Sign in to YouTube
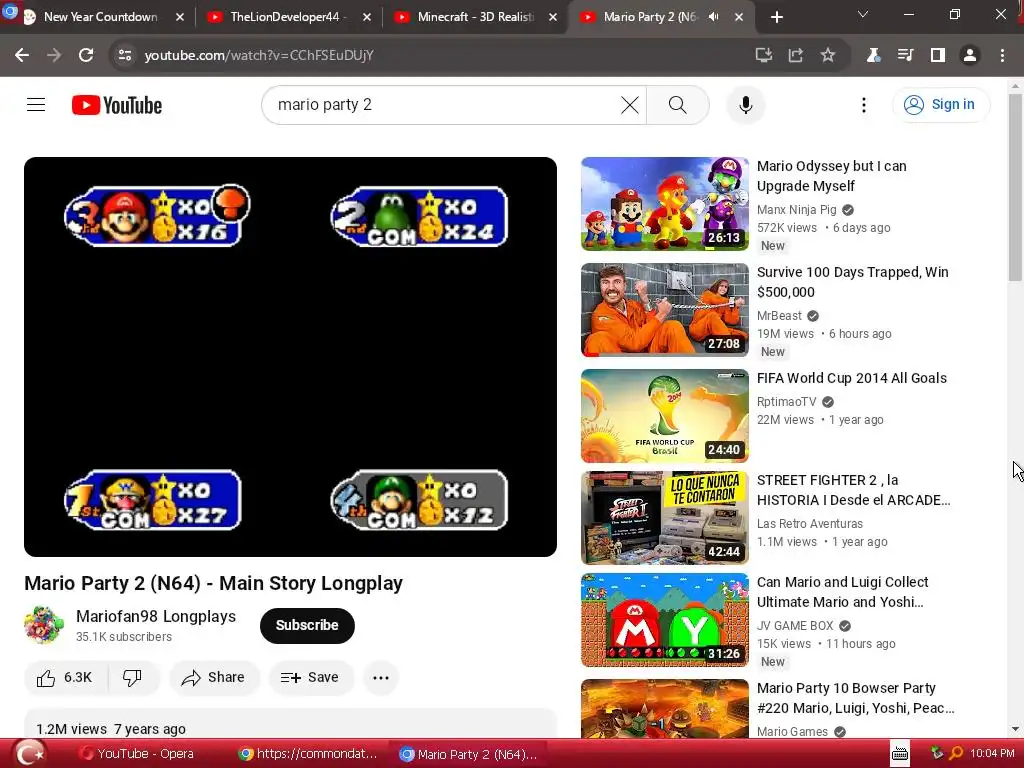The image size is (1024, 768). coord(940,104)
